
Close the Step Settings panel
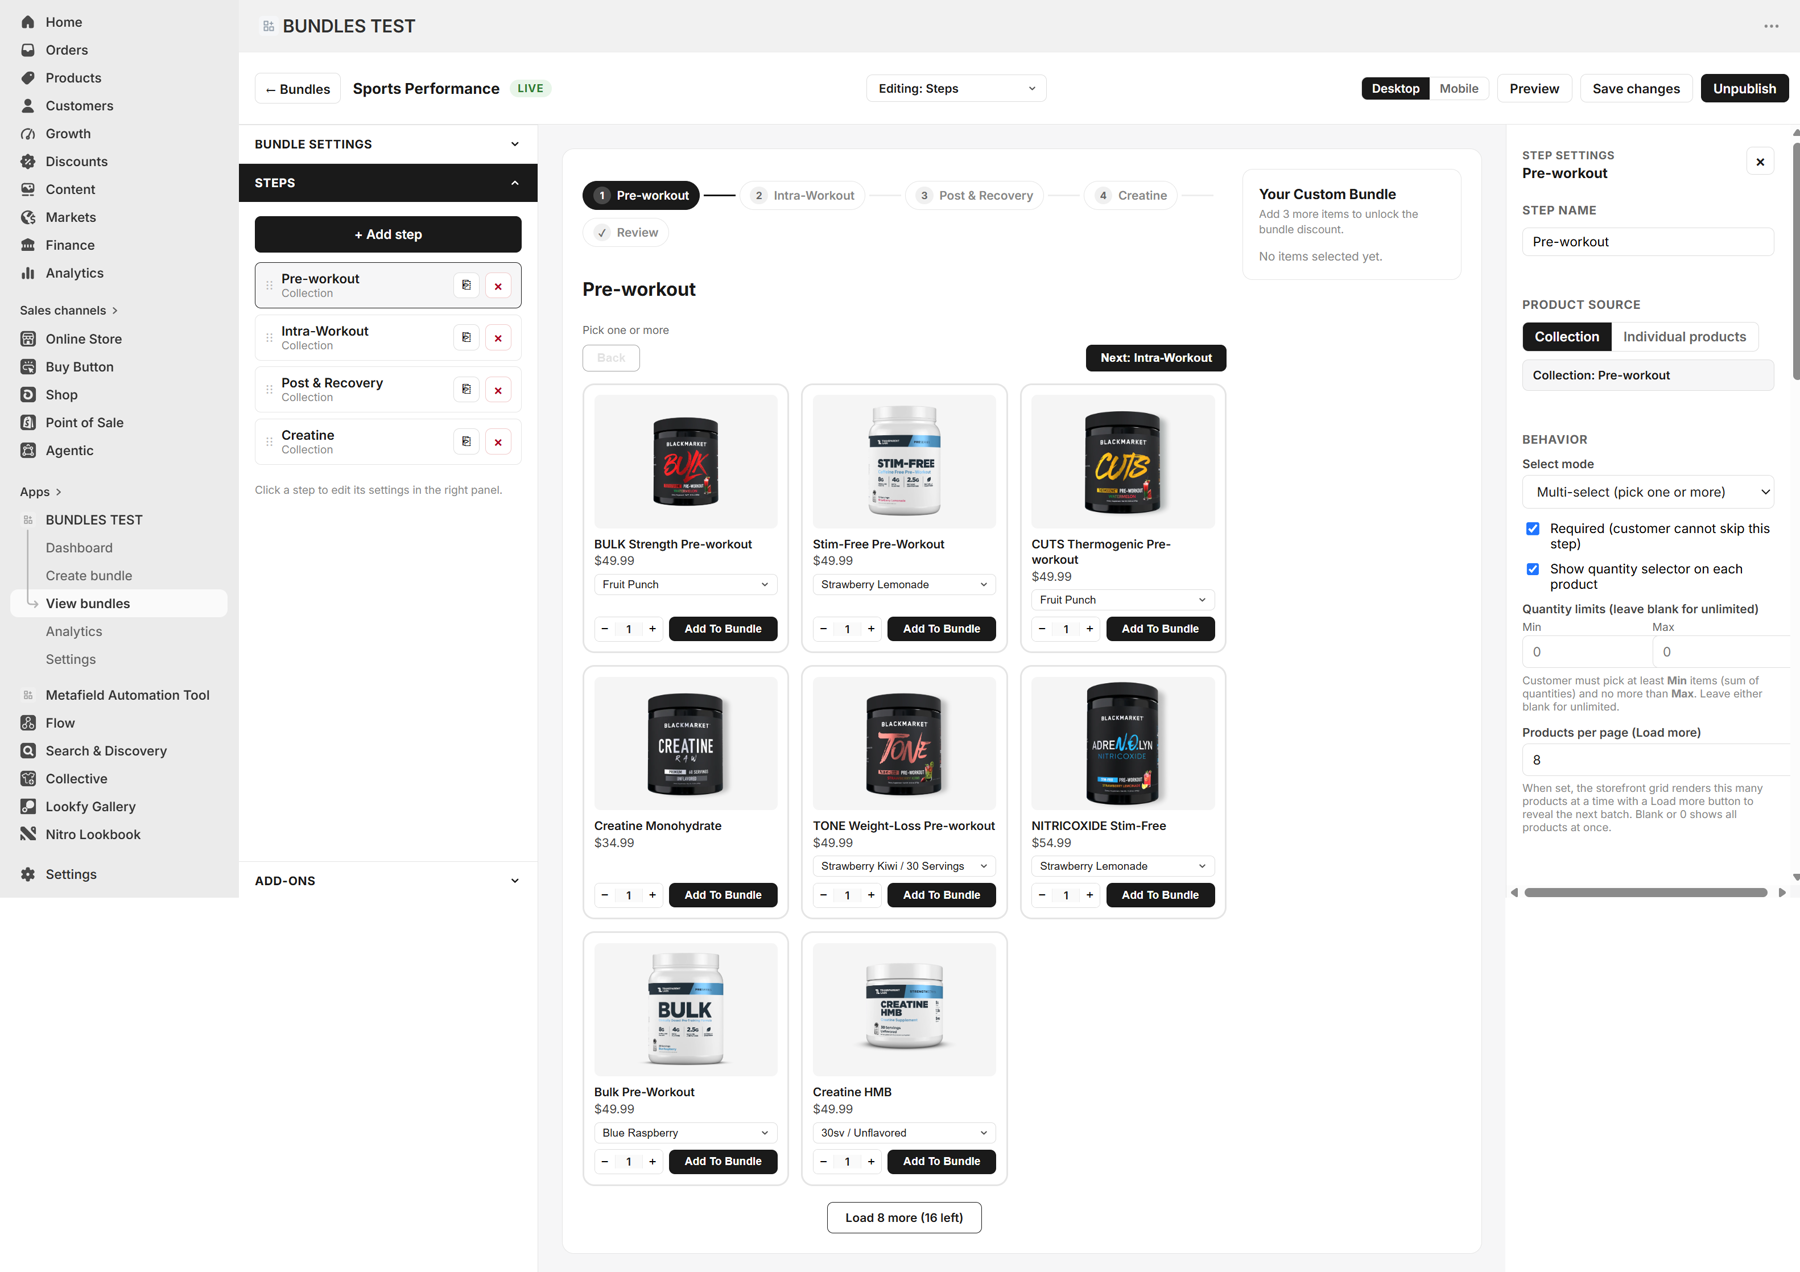1760,162
